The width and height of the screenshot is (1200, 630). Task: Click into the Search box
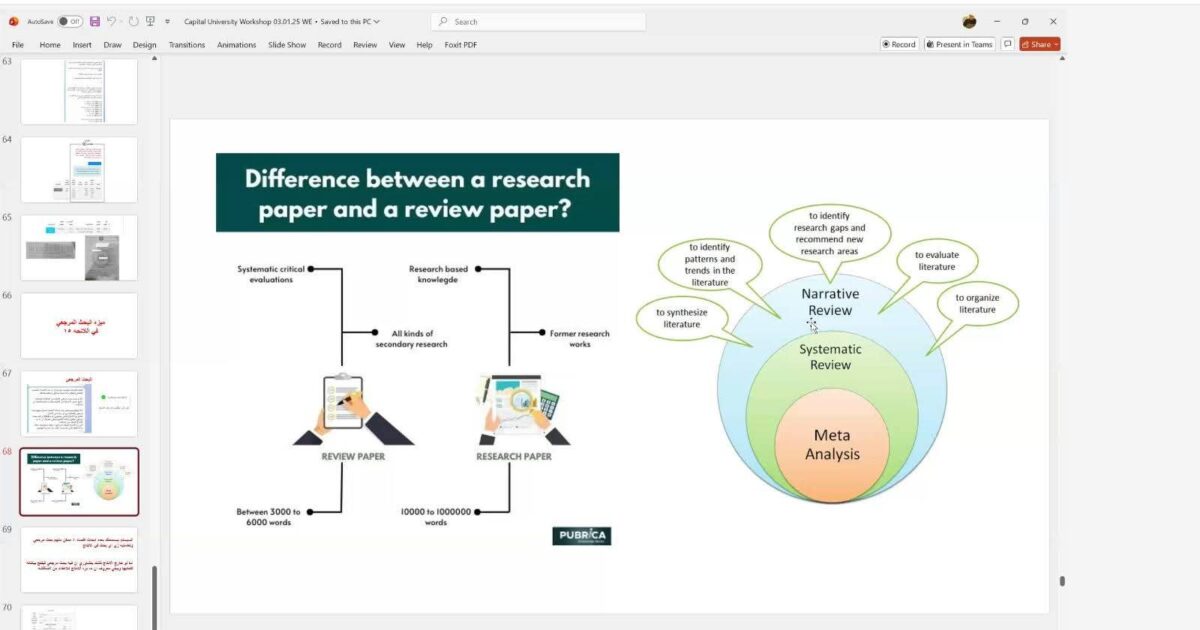click(540, 21)
